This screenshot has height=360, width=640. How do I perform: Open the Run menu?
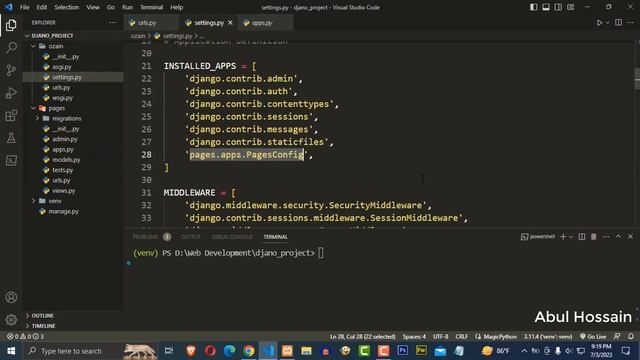click(x=127, y=7)
